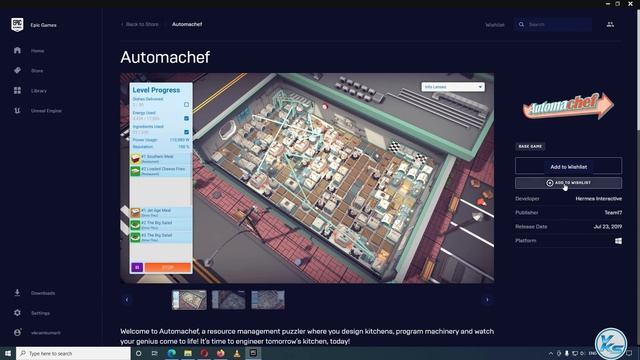Click the page vertical scrollbar
Viewport: 640px width, 360px height.
tap(638, 69)
